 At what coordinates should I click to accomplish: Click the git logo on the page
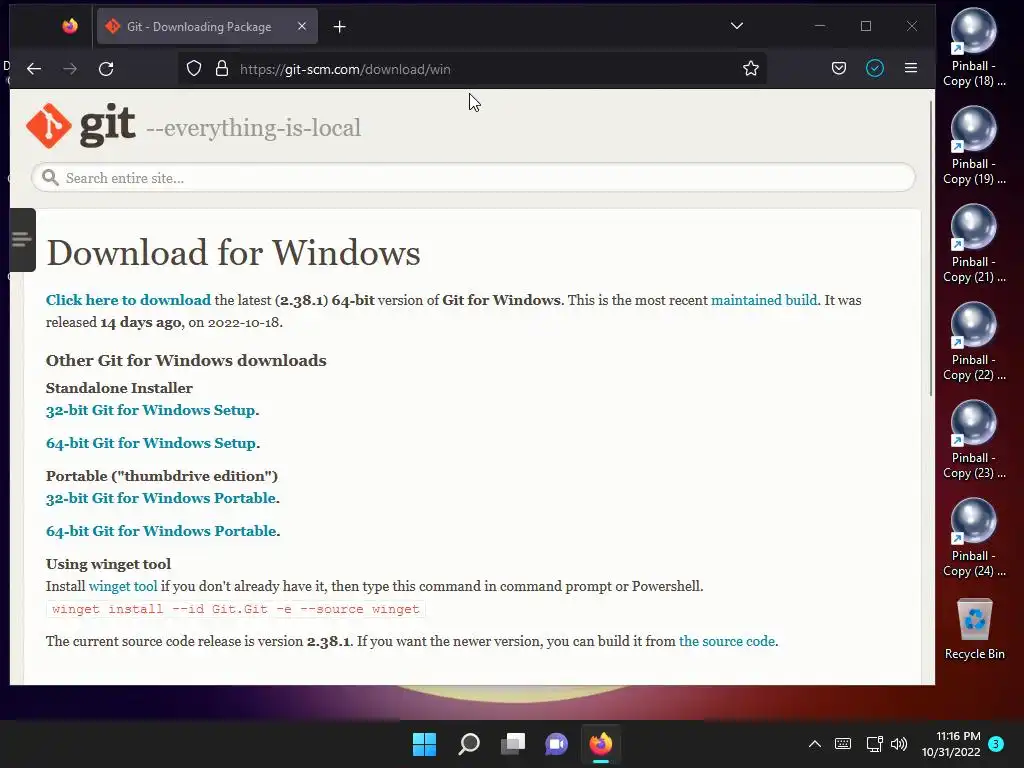point(81,125)
